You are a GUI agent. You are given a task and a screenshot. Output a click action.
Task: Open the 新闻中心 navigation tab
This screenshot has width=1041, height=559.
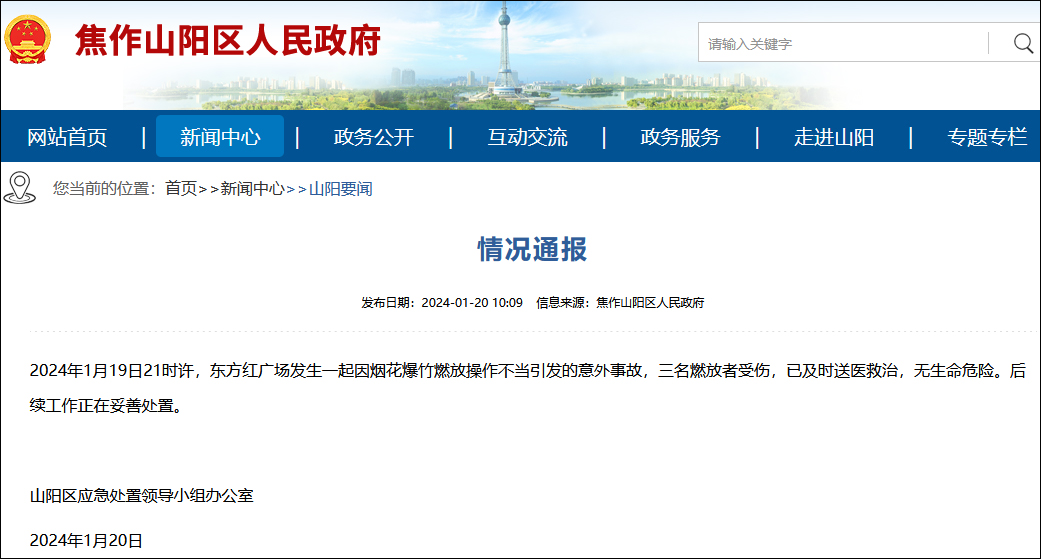[x=220, y=137]
